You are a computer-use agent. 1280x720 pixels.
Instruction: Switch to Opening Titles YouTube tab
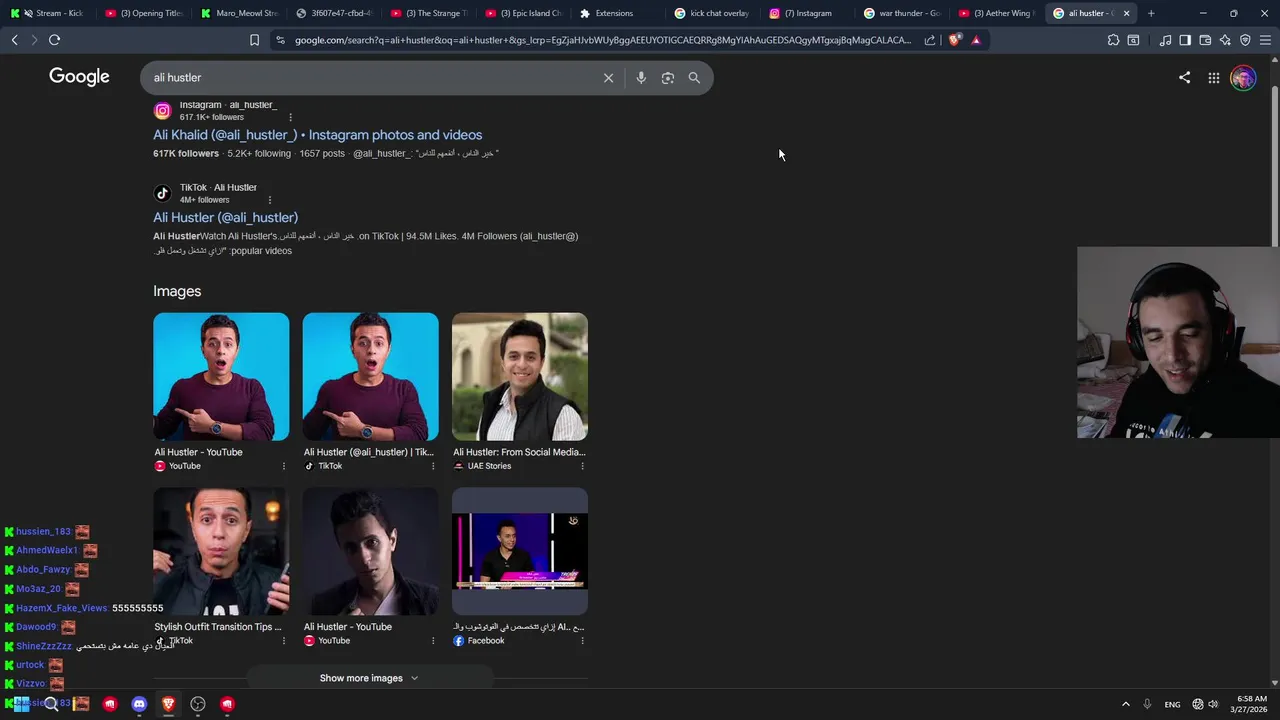point(145,13)
